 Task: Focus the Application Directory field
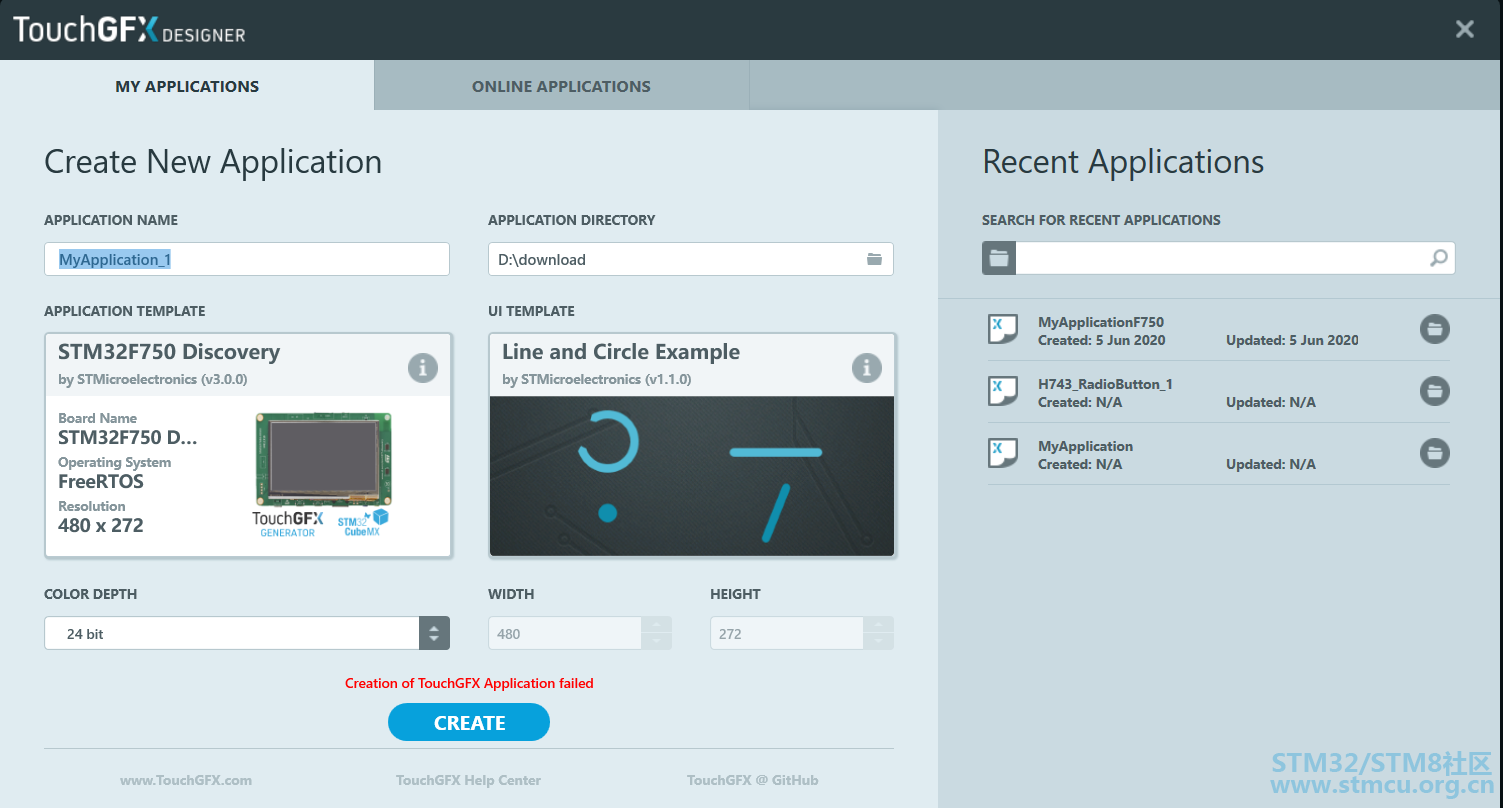tap(691, 259)
